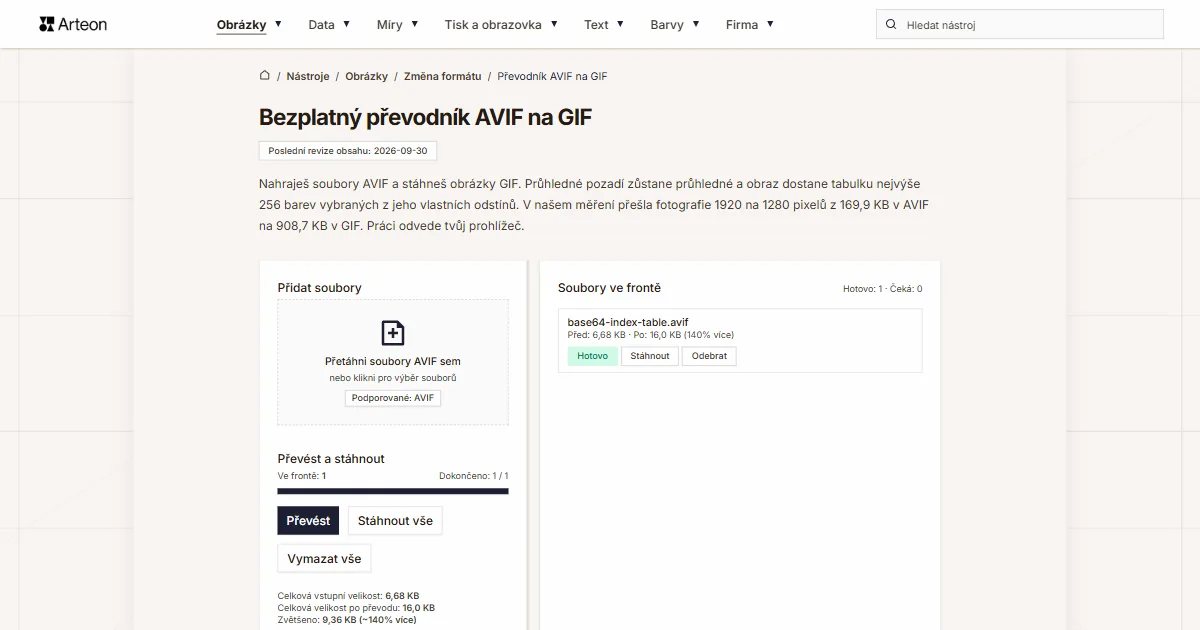The image size is (1200, 630).
Task: Click the 'Ve frontě: 1' text
Action: [x=302, y=476]
